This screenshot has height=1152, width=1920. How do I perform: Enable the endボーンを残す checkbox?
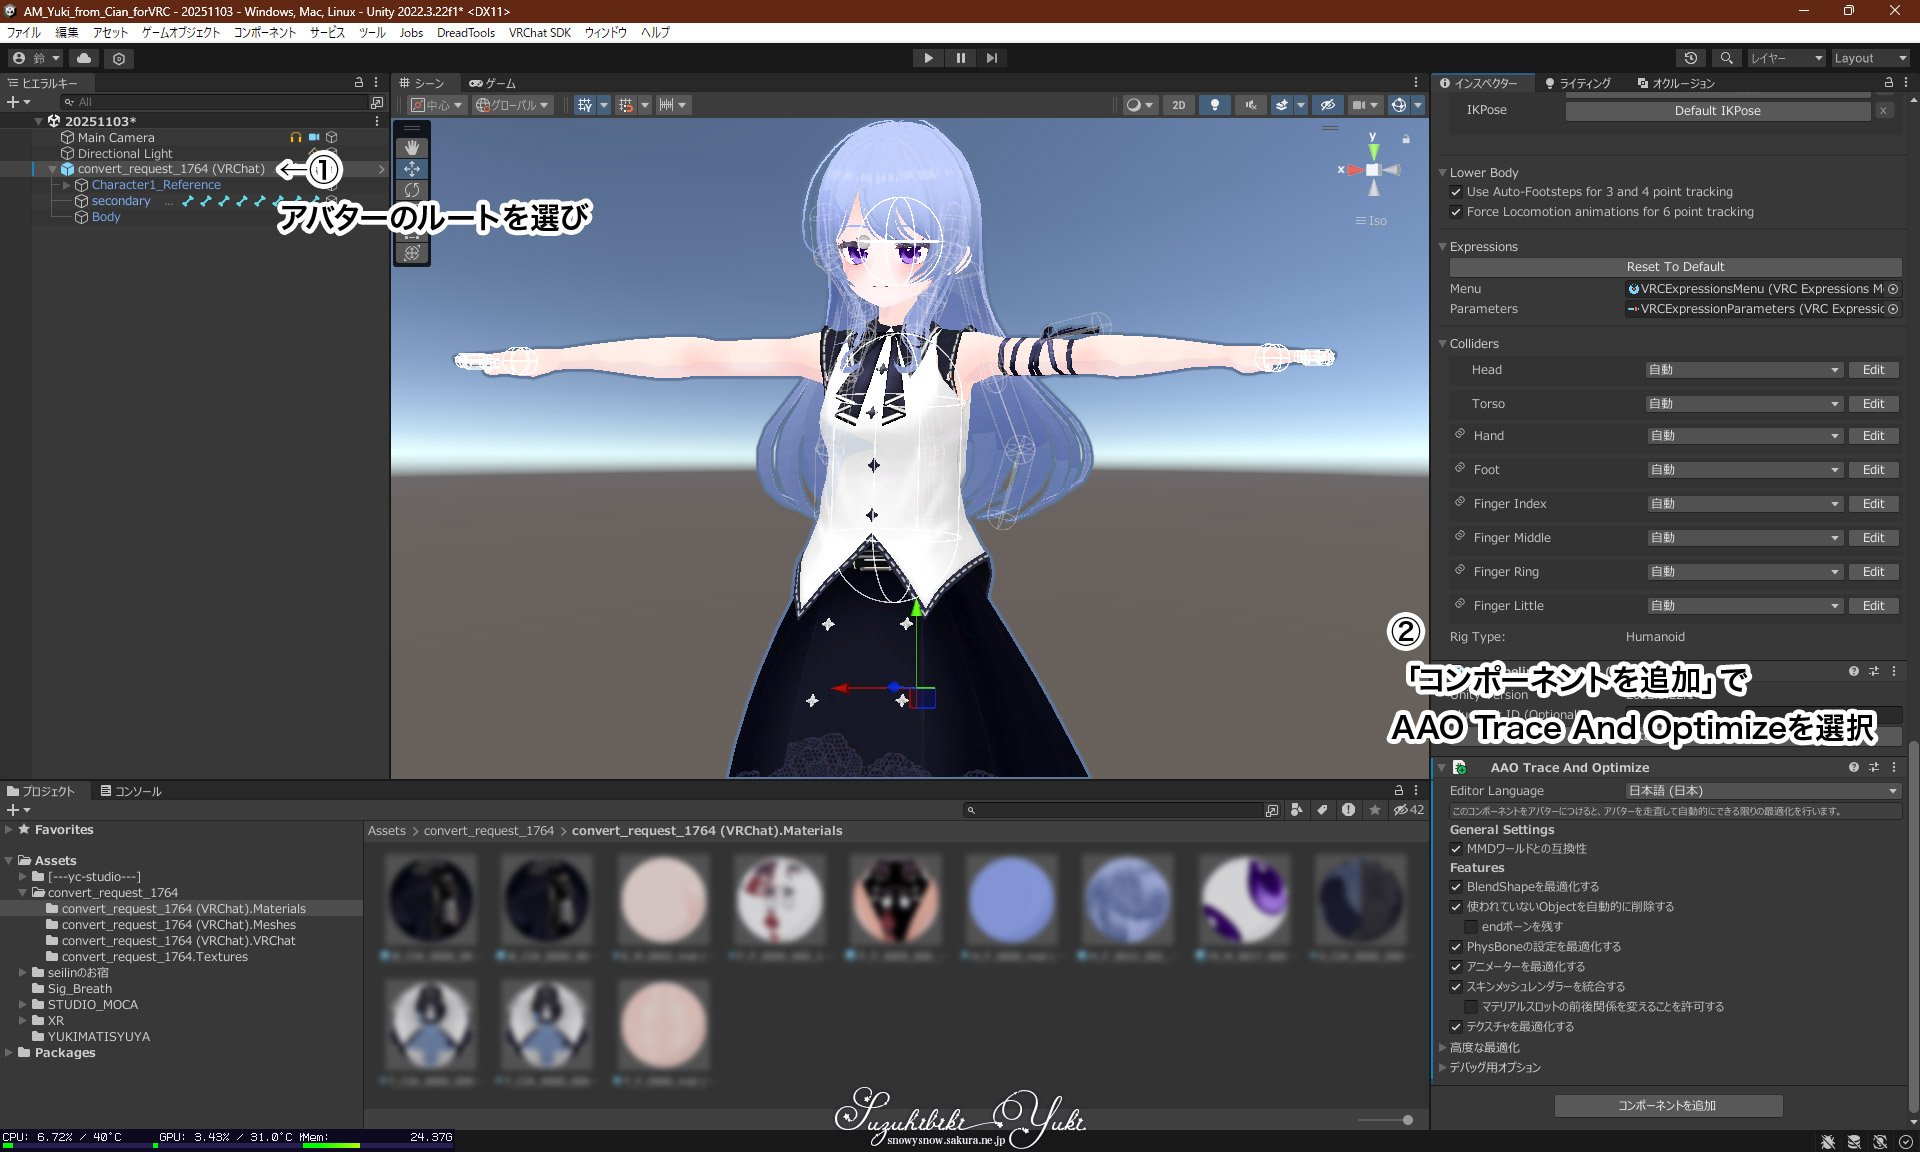click(1471, 927)
